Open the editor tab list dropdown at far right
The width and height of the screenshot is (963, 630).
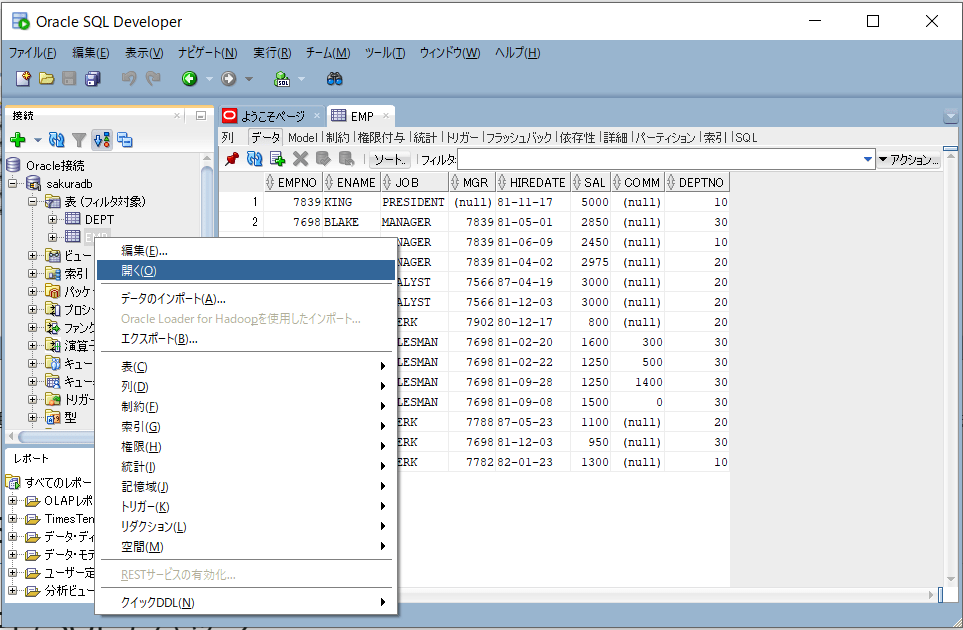pos(951,116)
